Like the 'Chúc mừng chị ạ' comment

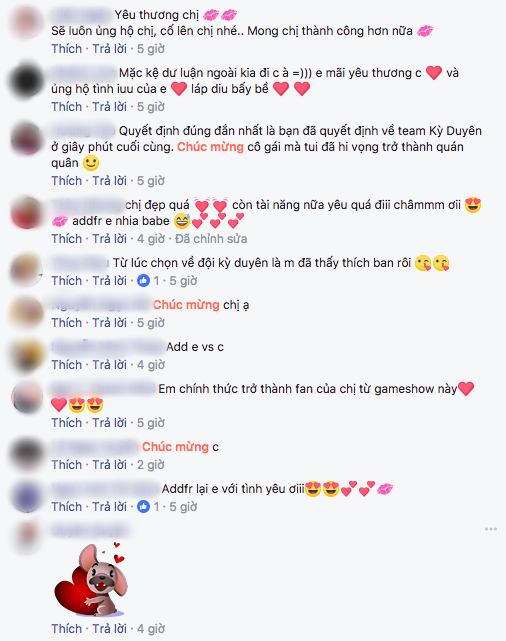[x=67, y=323]
